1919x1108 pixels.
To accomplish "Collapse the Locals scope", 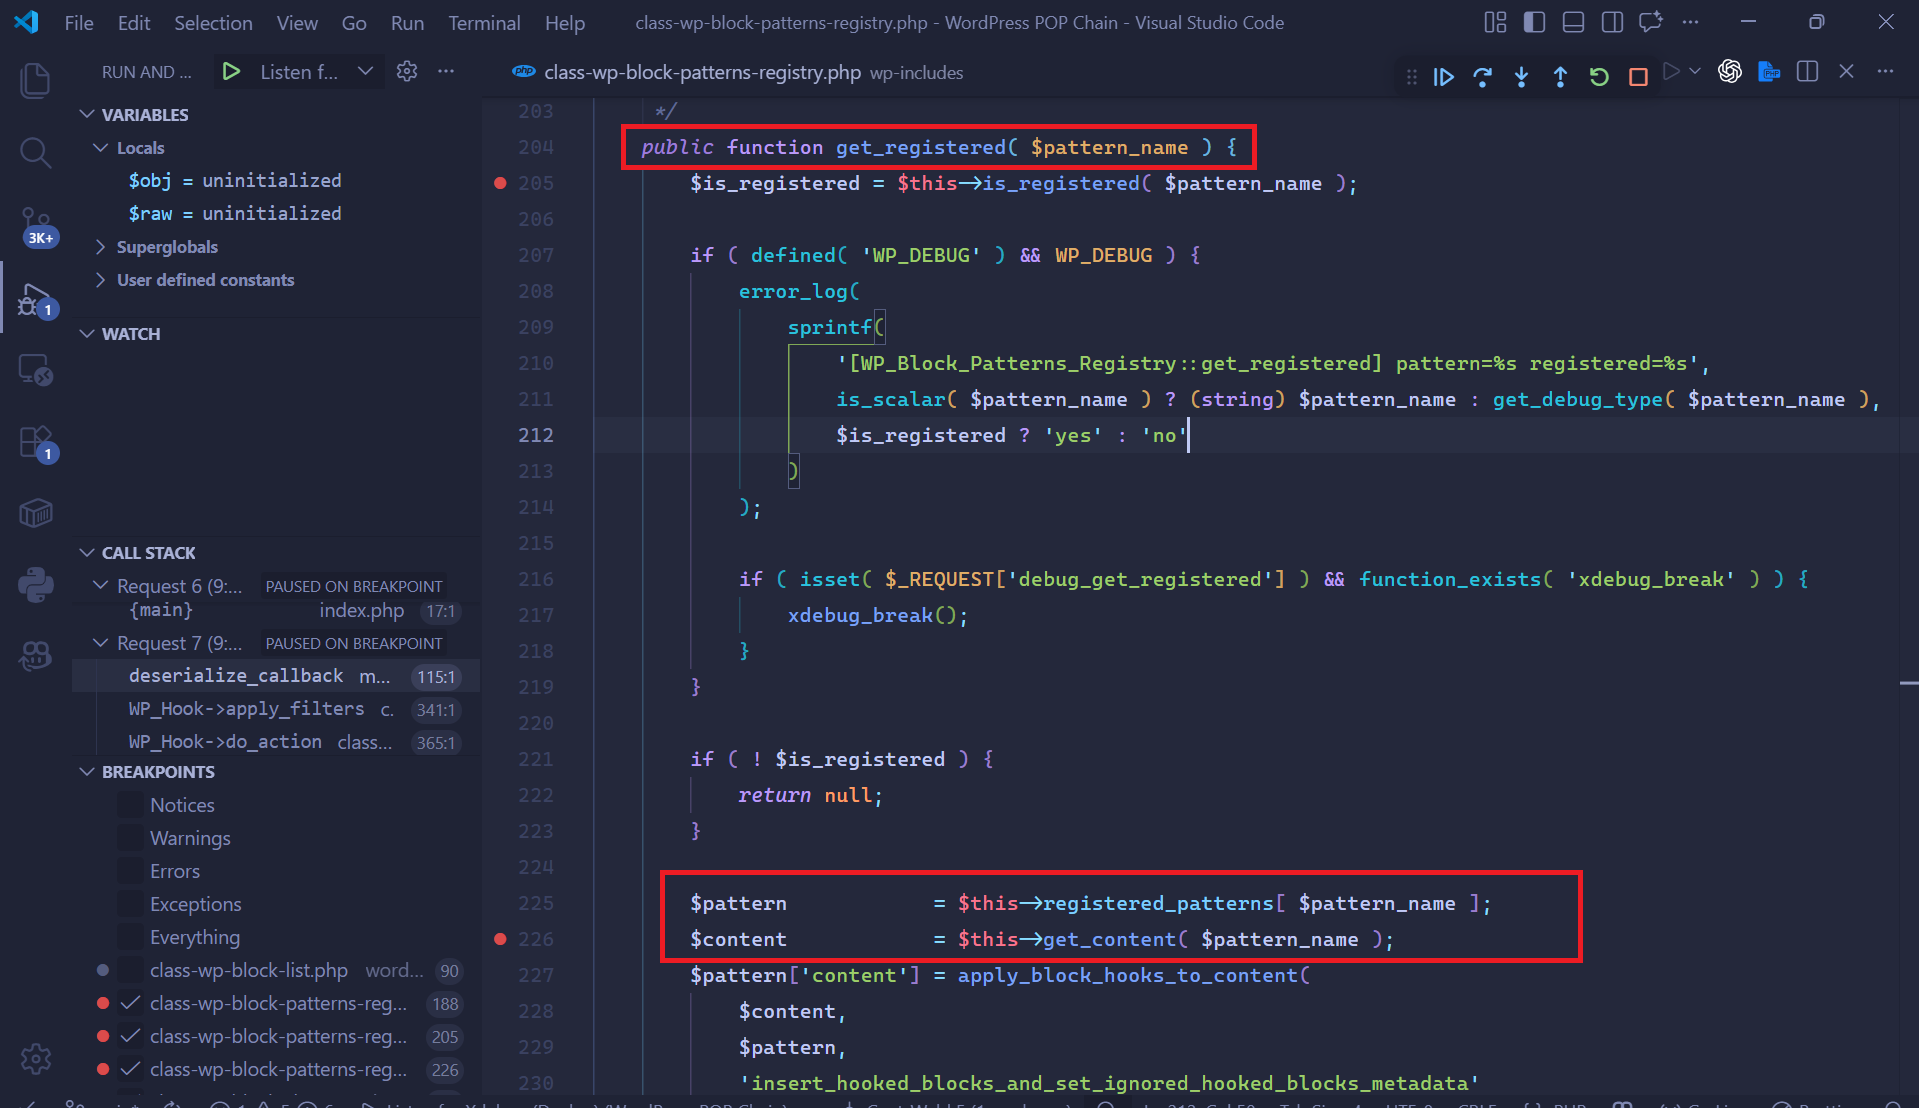I will (x=100, y=148).
